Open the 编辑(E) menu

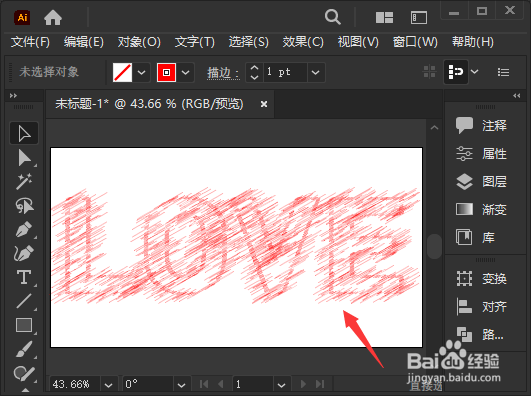(84, 42)
